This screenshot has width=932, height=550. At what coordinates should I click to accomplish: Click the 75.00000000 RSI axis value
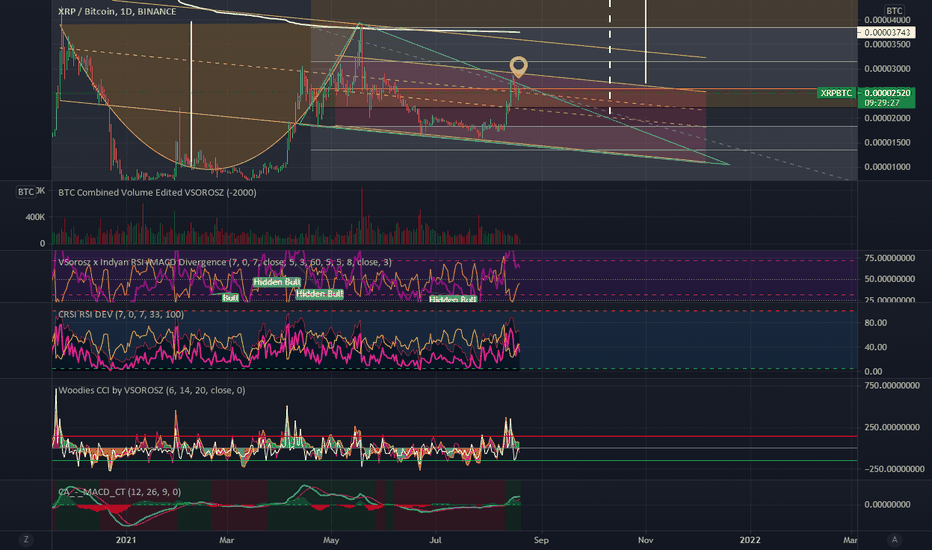click(x=890, y=259)
